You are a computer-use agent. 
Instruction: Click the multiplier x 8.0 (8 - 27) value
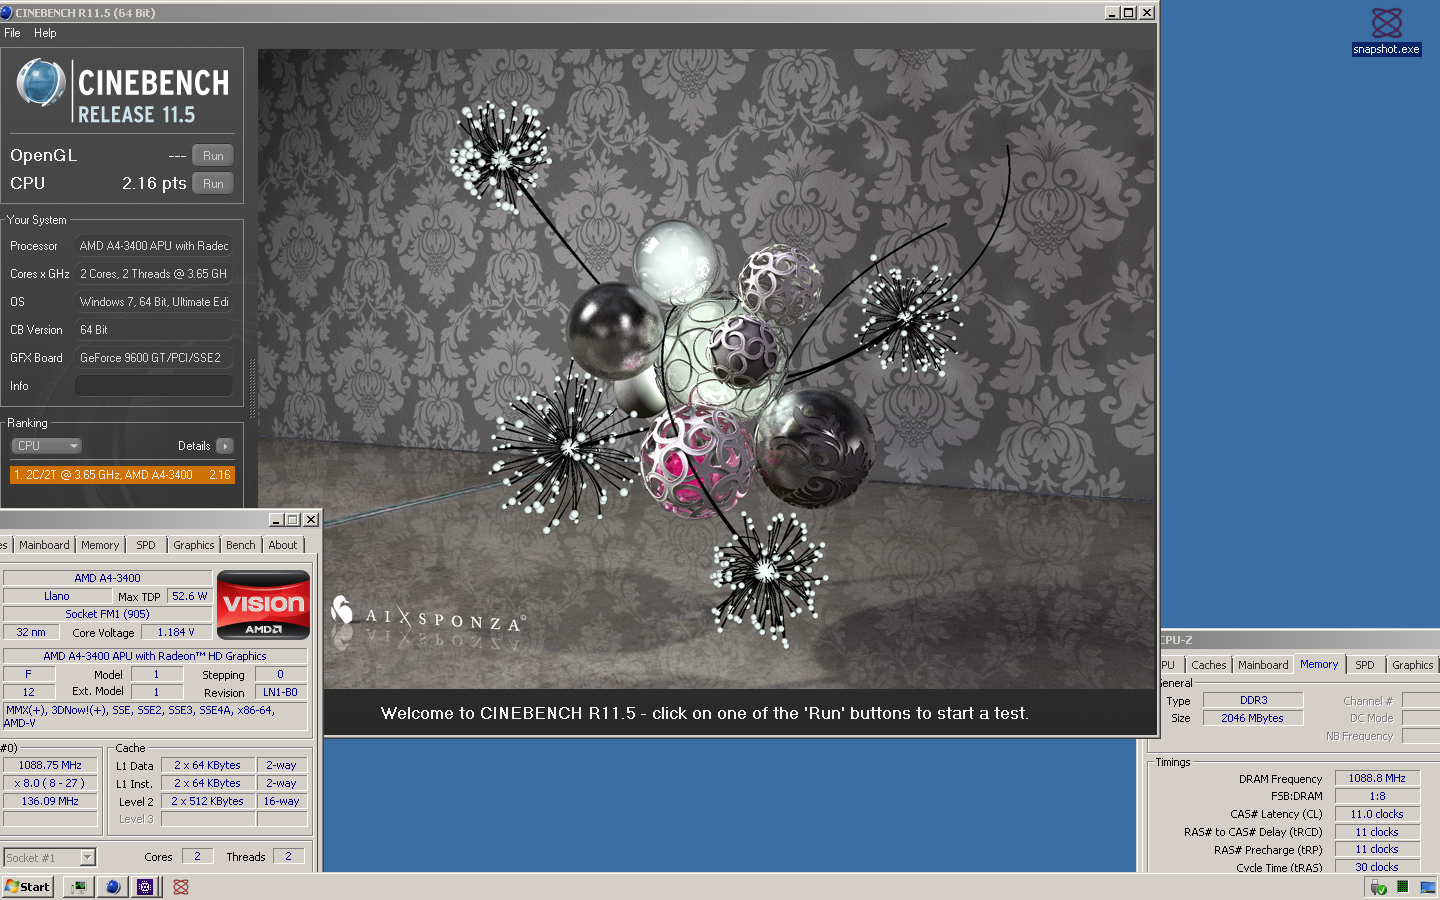(x=50, y=783)
